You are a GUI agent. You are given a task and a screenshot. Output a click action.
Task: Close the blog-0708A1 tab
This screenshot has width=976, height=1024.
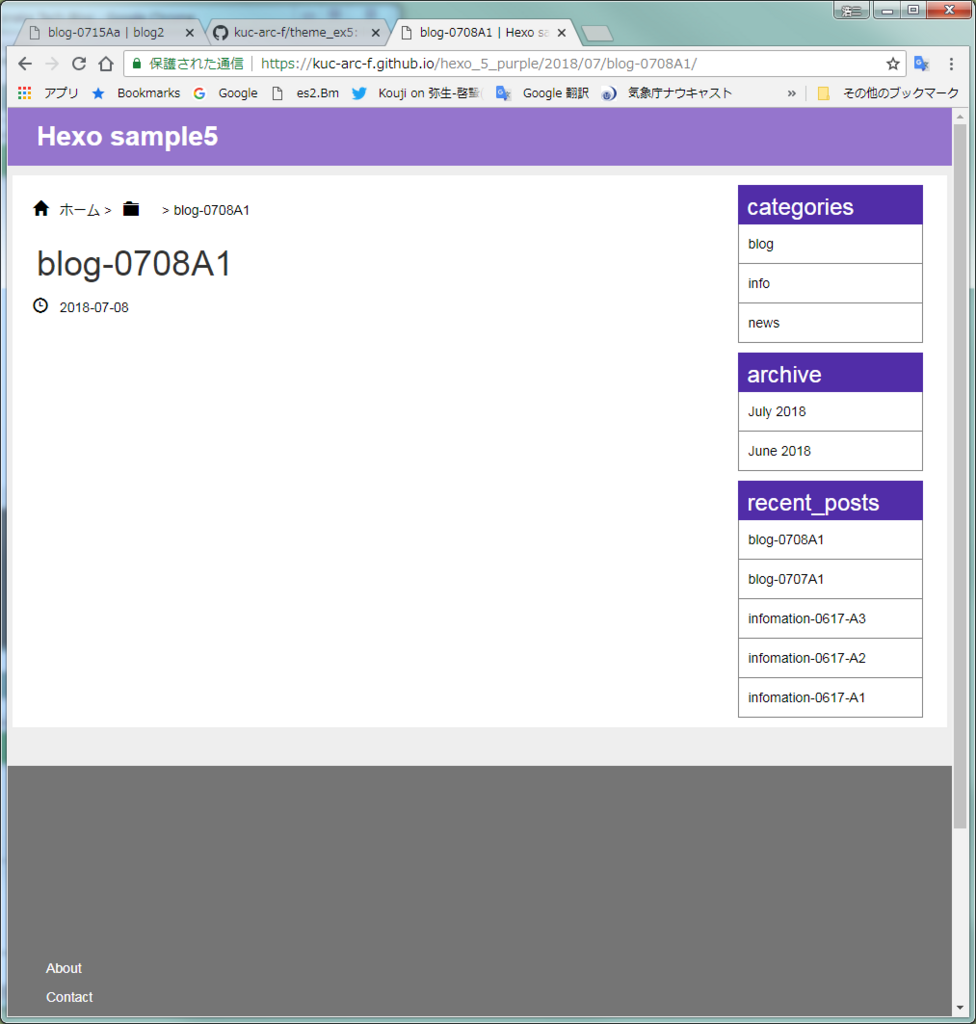coord(561,33)
